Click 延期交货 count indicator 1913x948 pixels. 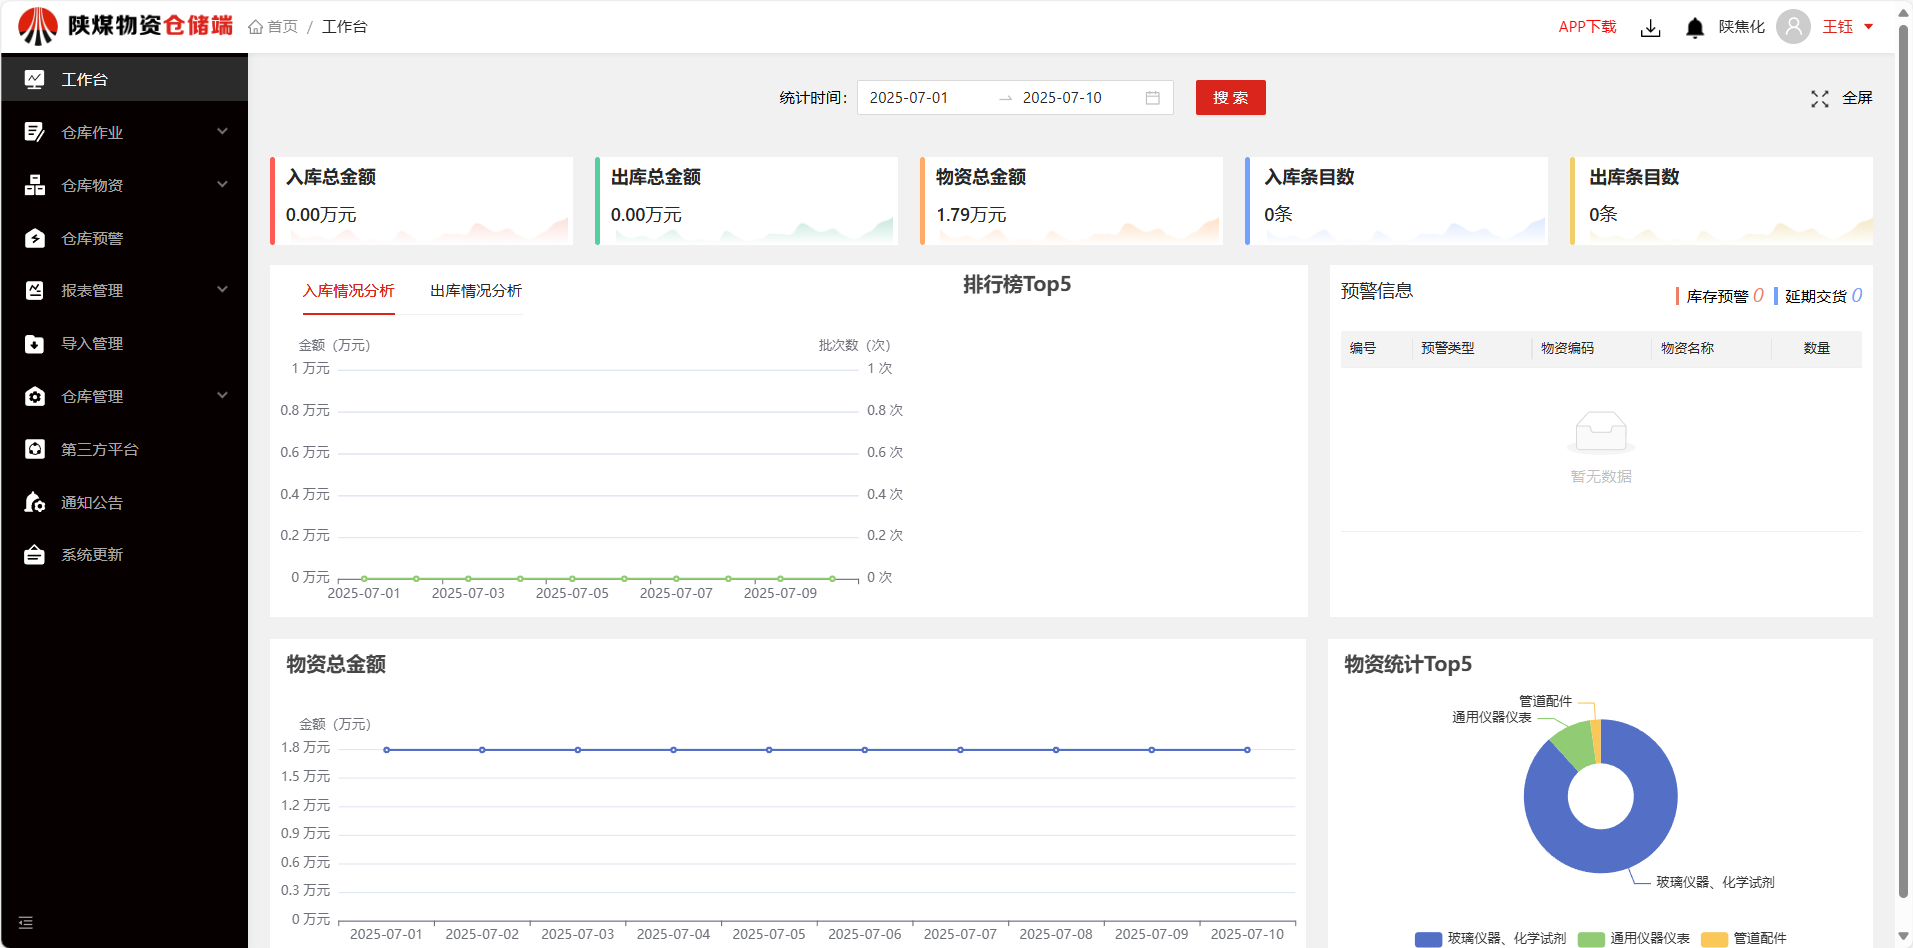click(1819, 296)
